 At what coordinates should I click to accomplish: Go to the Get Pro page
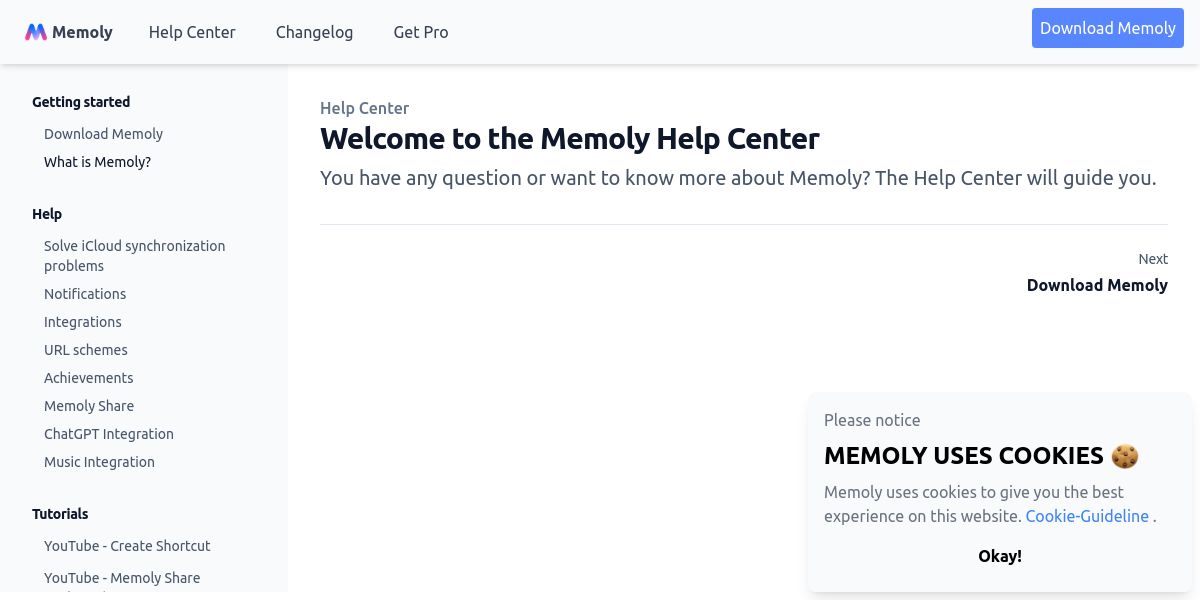pyautogui.click(x=421, y=32)
